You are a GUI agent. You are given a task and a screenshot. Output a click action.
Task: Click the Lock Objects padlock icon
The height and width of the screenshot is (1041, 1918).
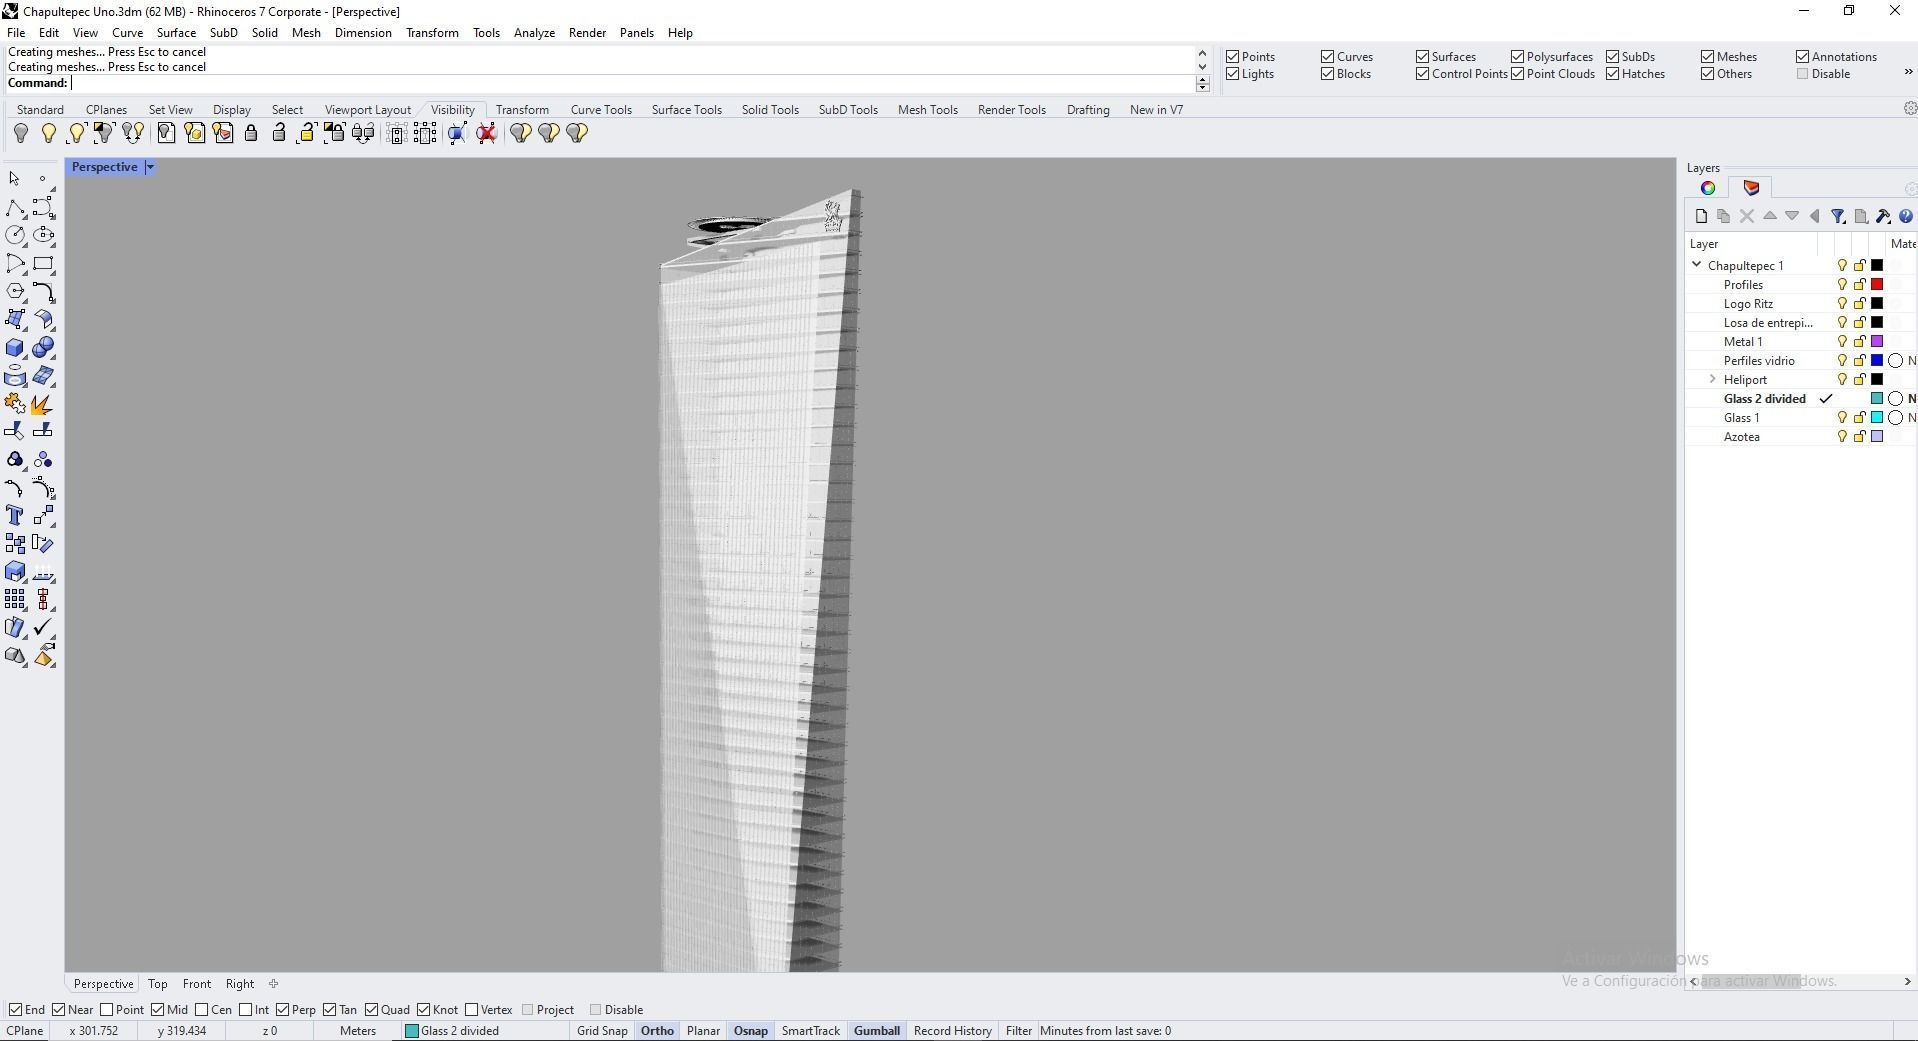(251, 133)
